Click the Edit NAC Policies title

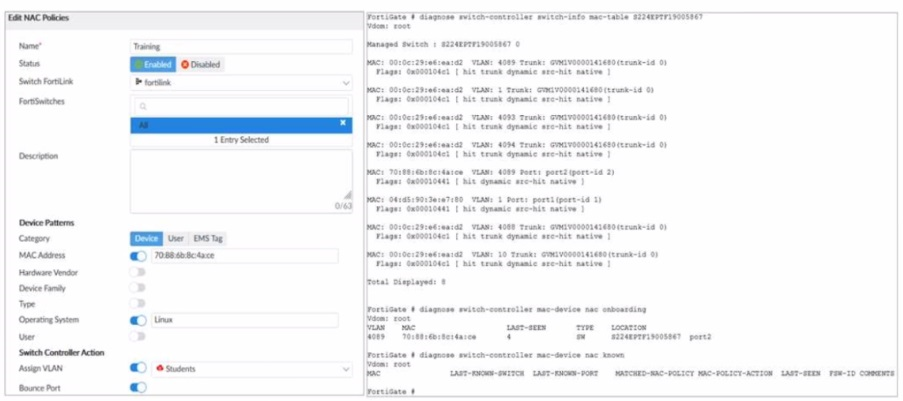[39, 18]
